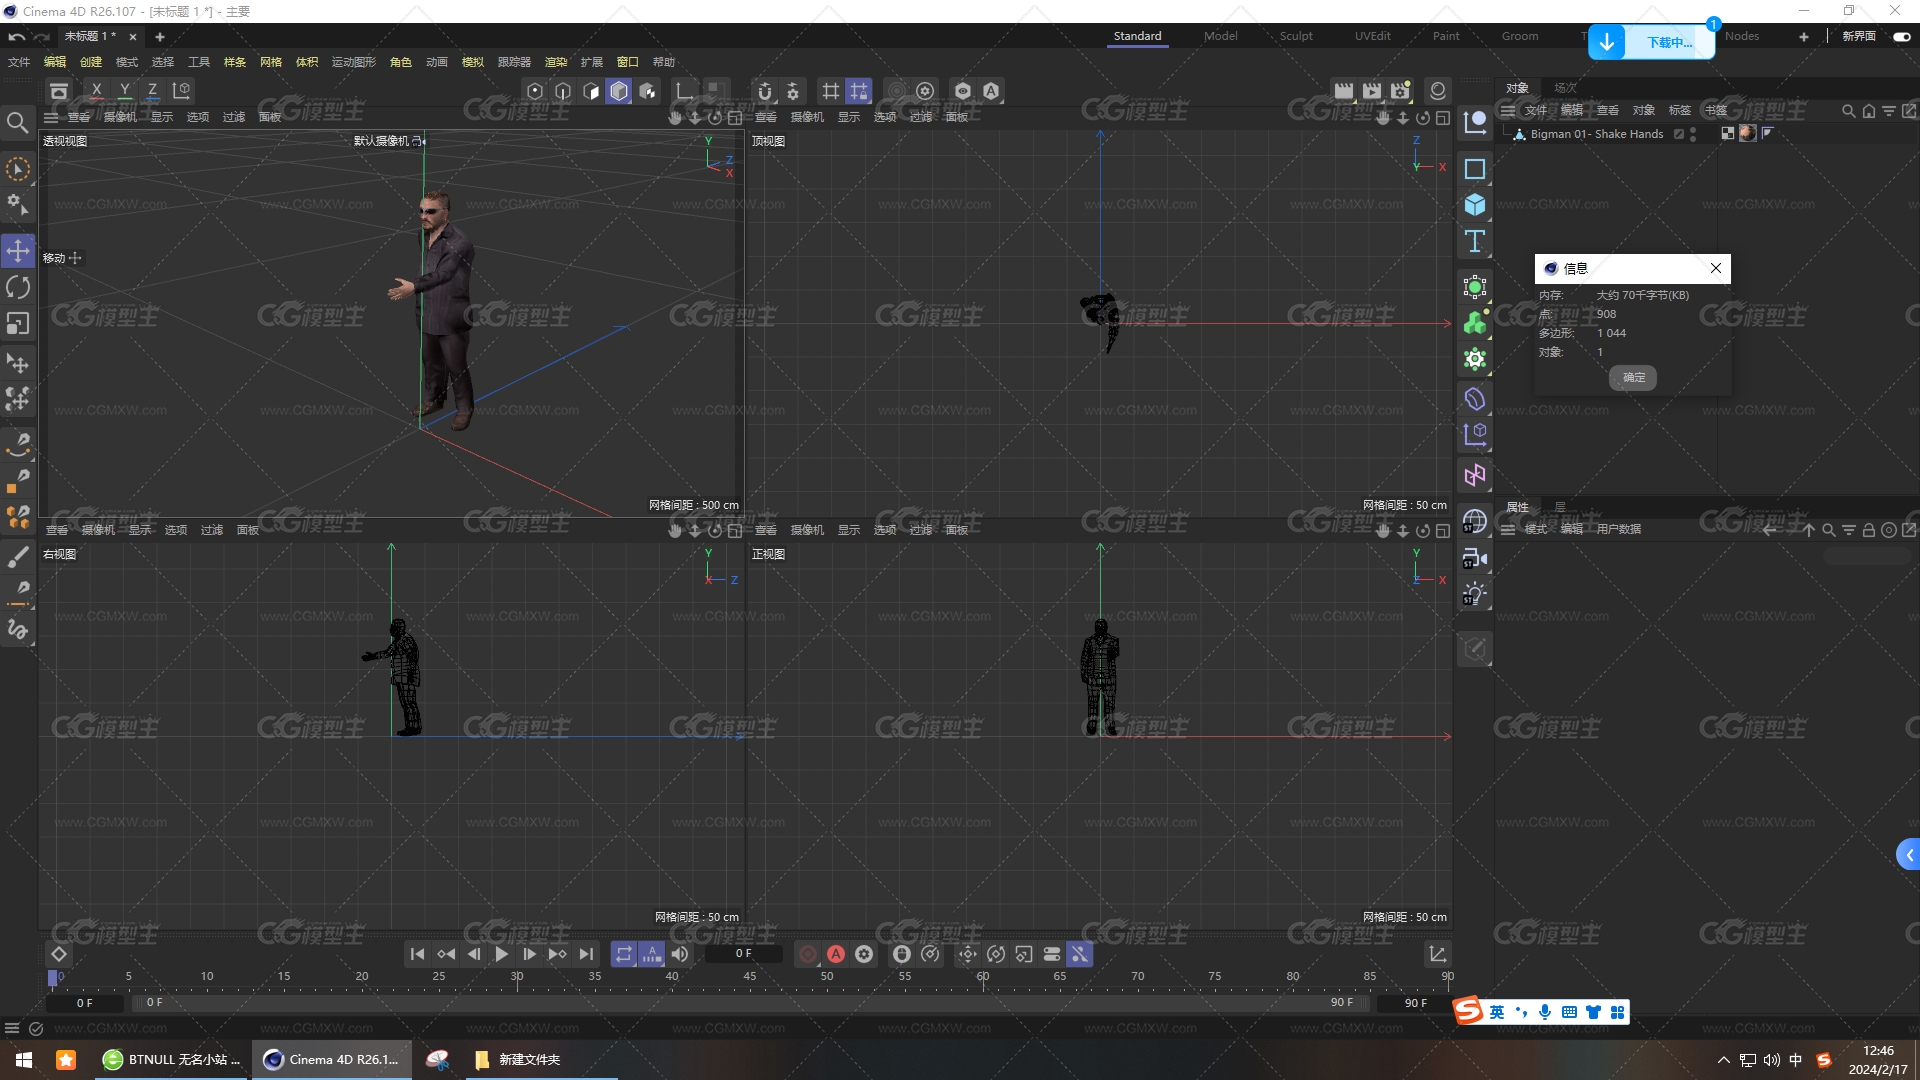This screenshot has height=1080, width=1920.
Task: Open the 运动图形 main menu
Action: pos(354,62)
